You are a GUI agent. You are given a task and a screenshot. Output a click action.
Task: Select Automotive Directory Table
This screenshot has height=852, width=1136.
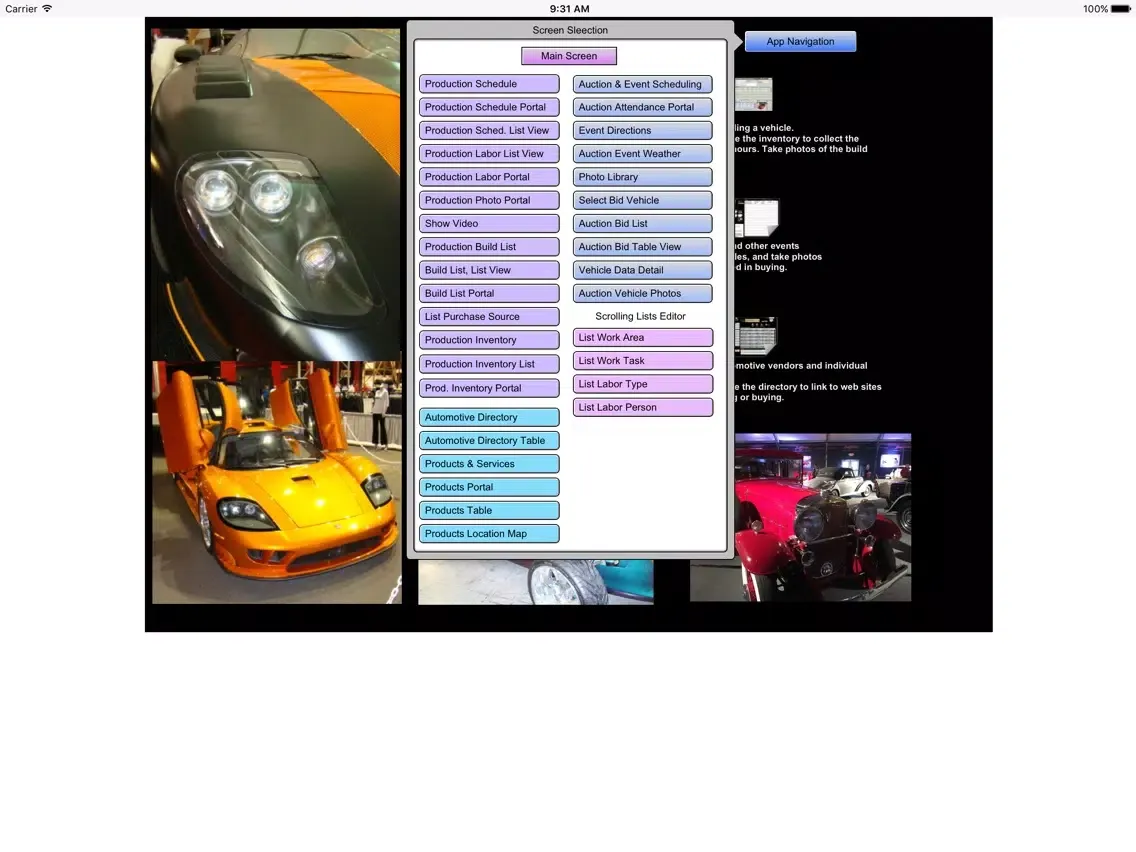489,440
